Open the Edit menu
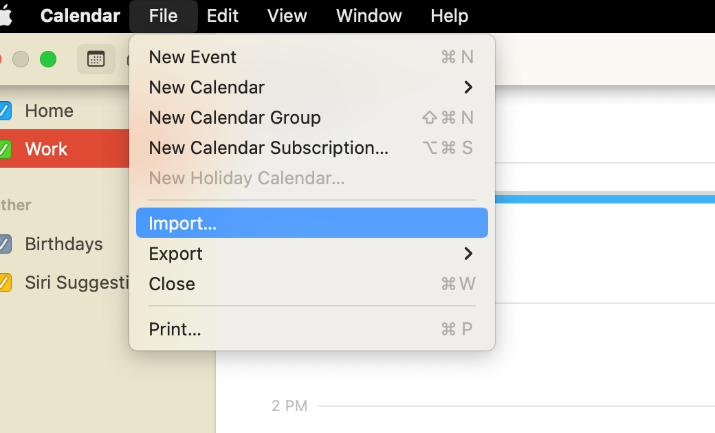This screenshot has width=715, height=433. tap(223, 16)
